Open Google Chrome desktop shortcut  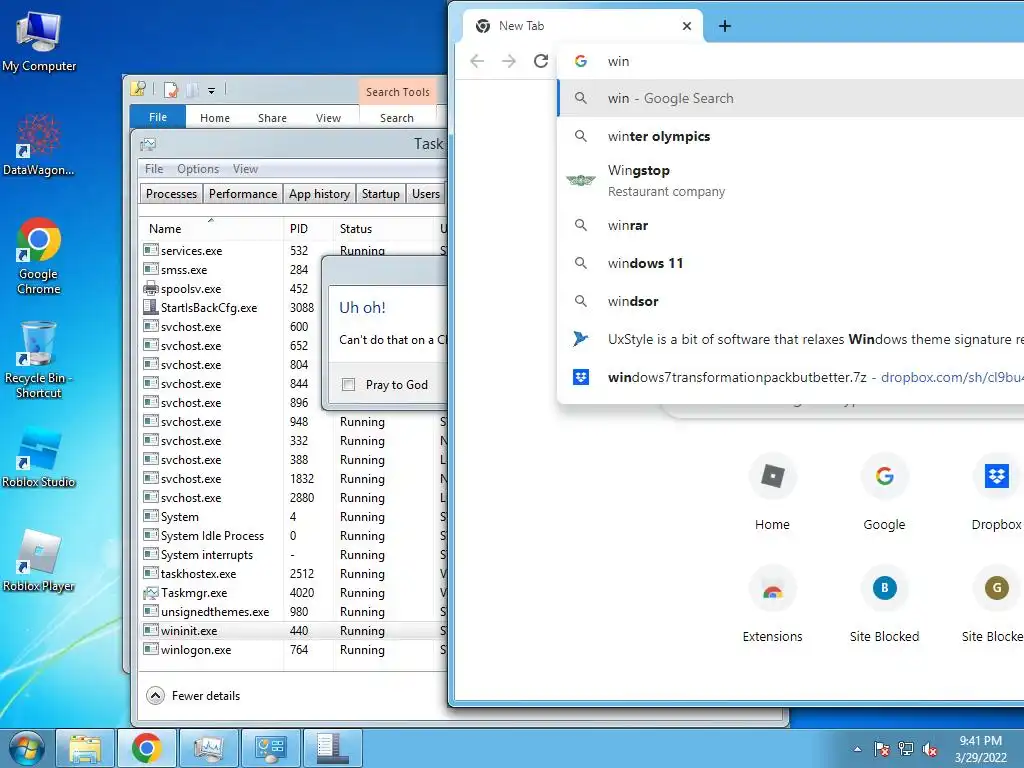[39, 256]
